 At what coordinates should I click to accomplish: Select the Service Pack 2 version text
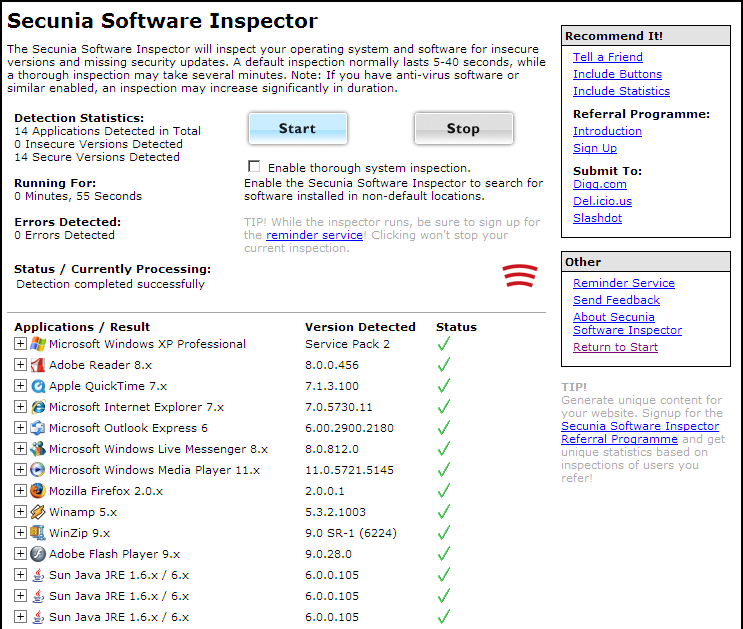click(x=347, y=344)
